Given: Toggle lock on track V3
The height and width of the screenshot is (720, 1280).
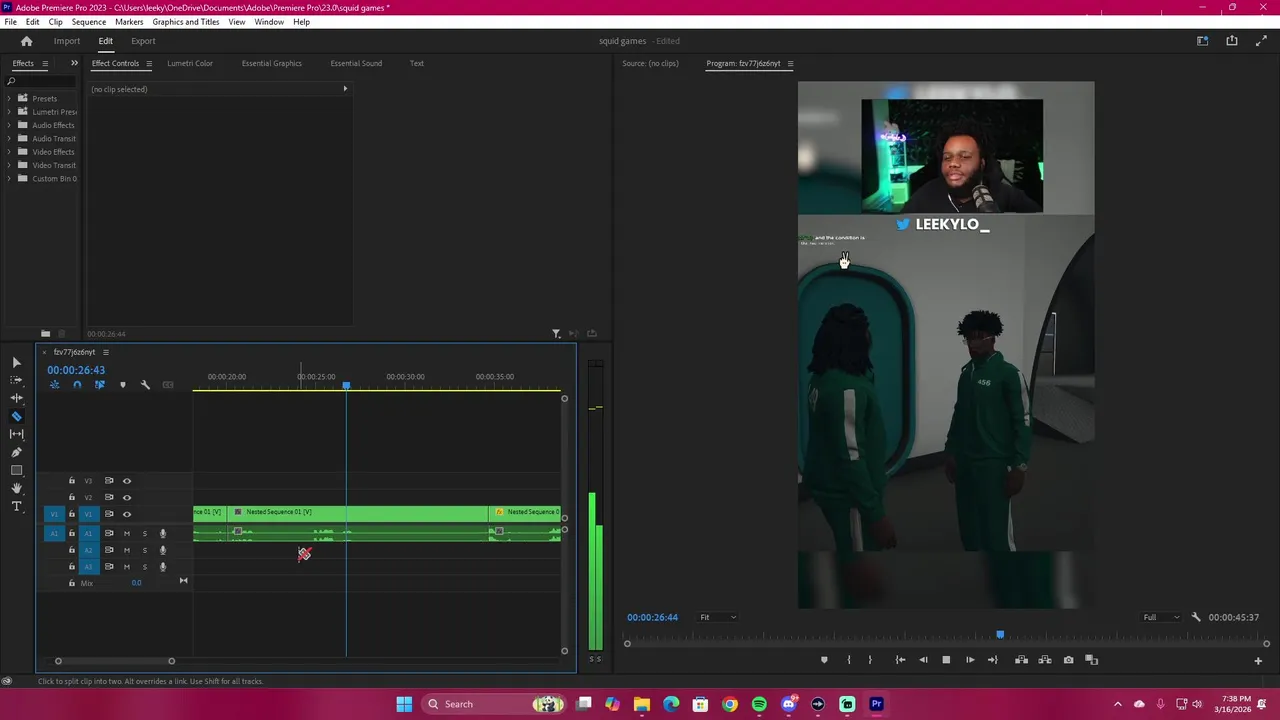Looking at the screenshot, I should [71, 481].
